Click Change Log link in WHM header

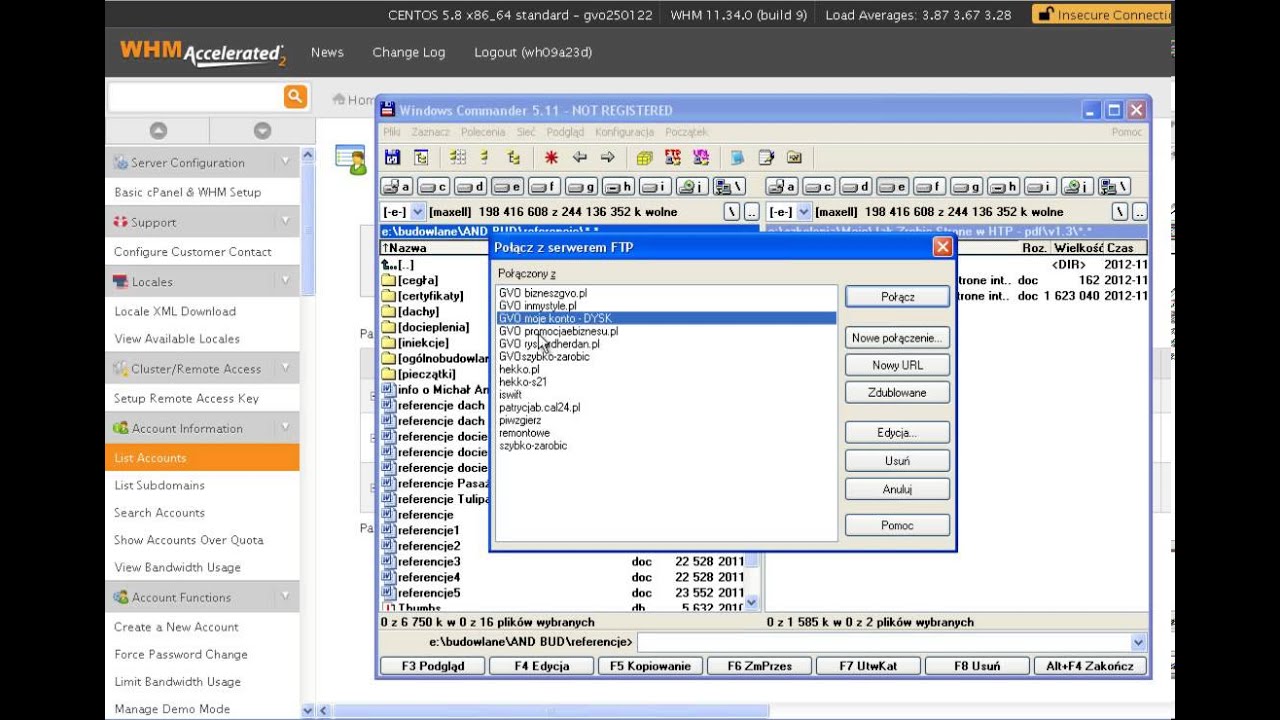[x=409, y=52]
